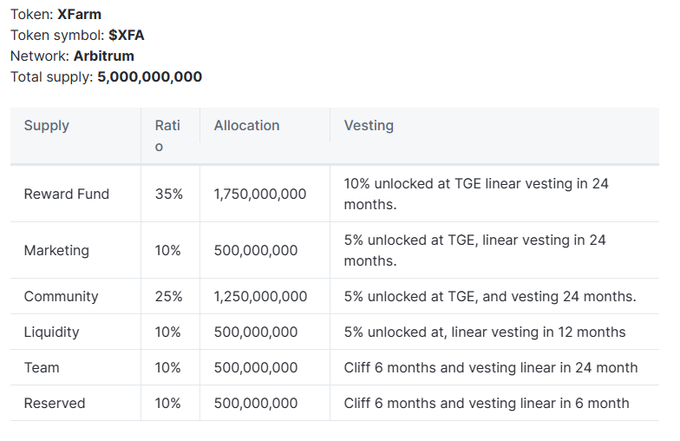Screen dimensions: 680x441
Task: Click Marketing's 500,000,000 allocation
Action: (256, 250)
